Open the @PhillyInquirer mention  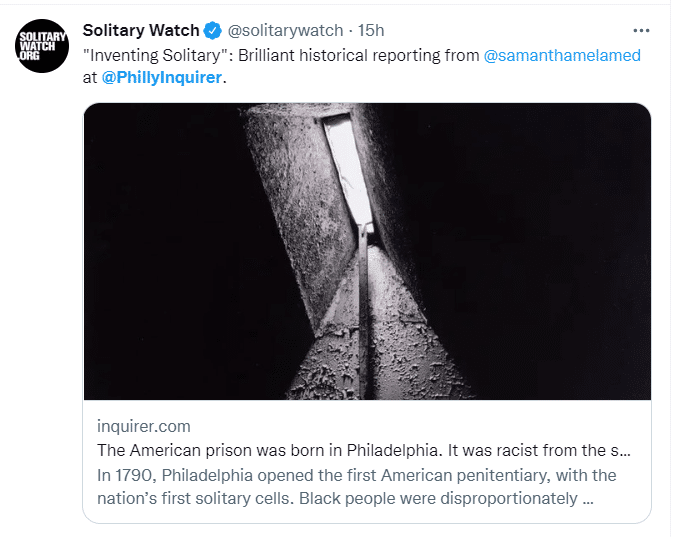click(160, 78)
